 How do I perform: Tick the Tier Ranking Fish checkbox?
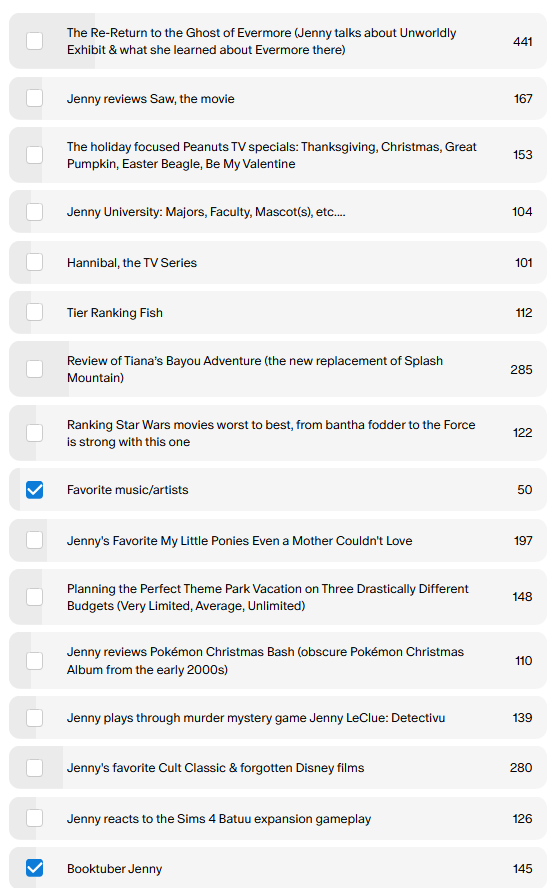(x=35, y=312)
